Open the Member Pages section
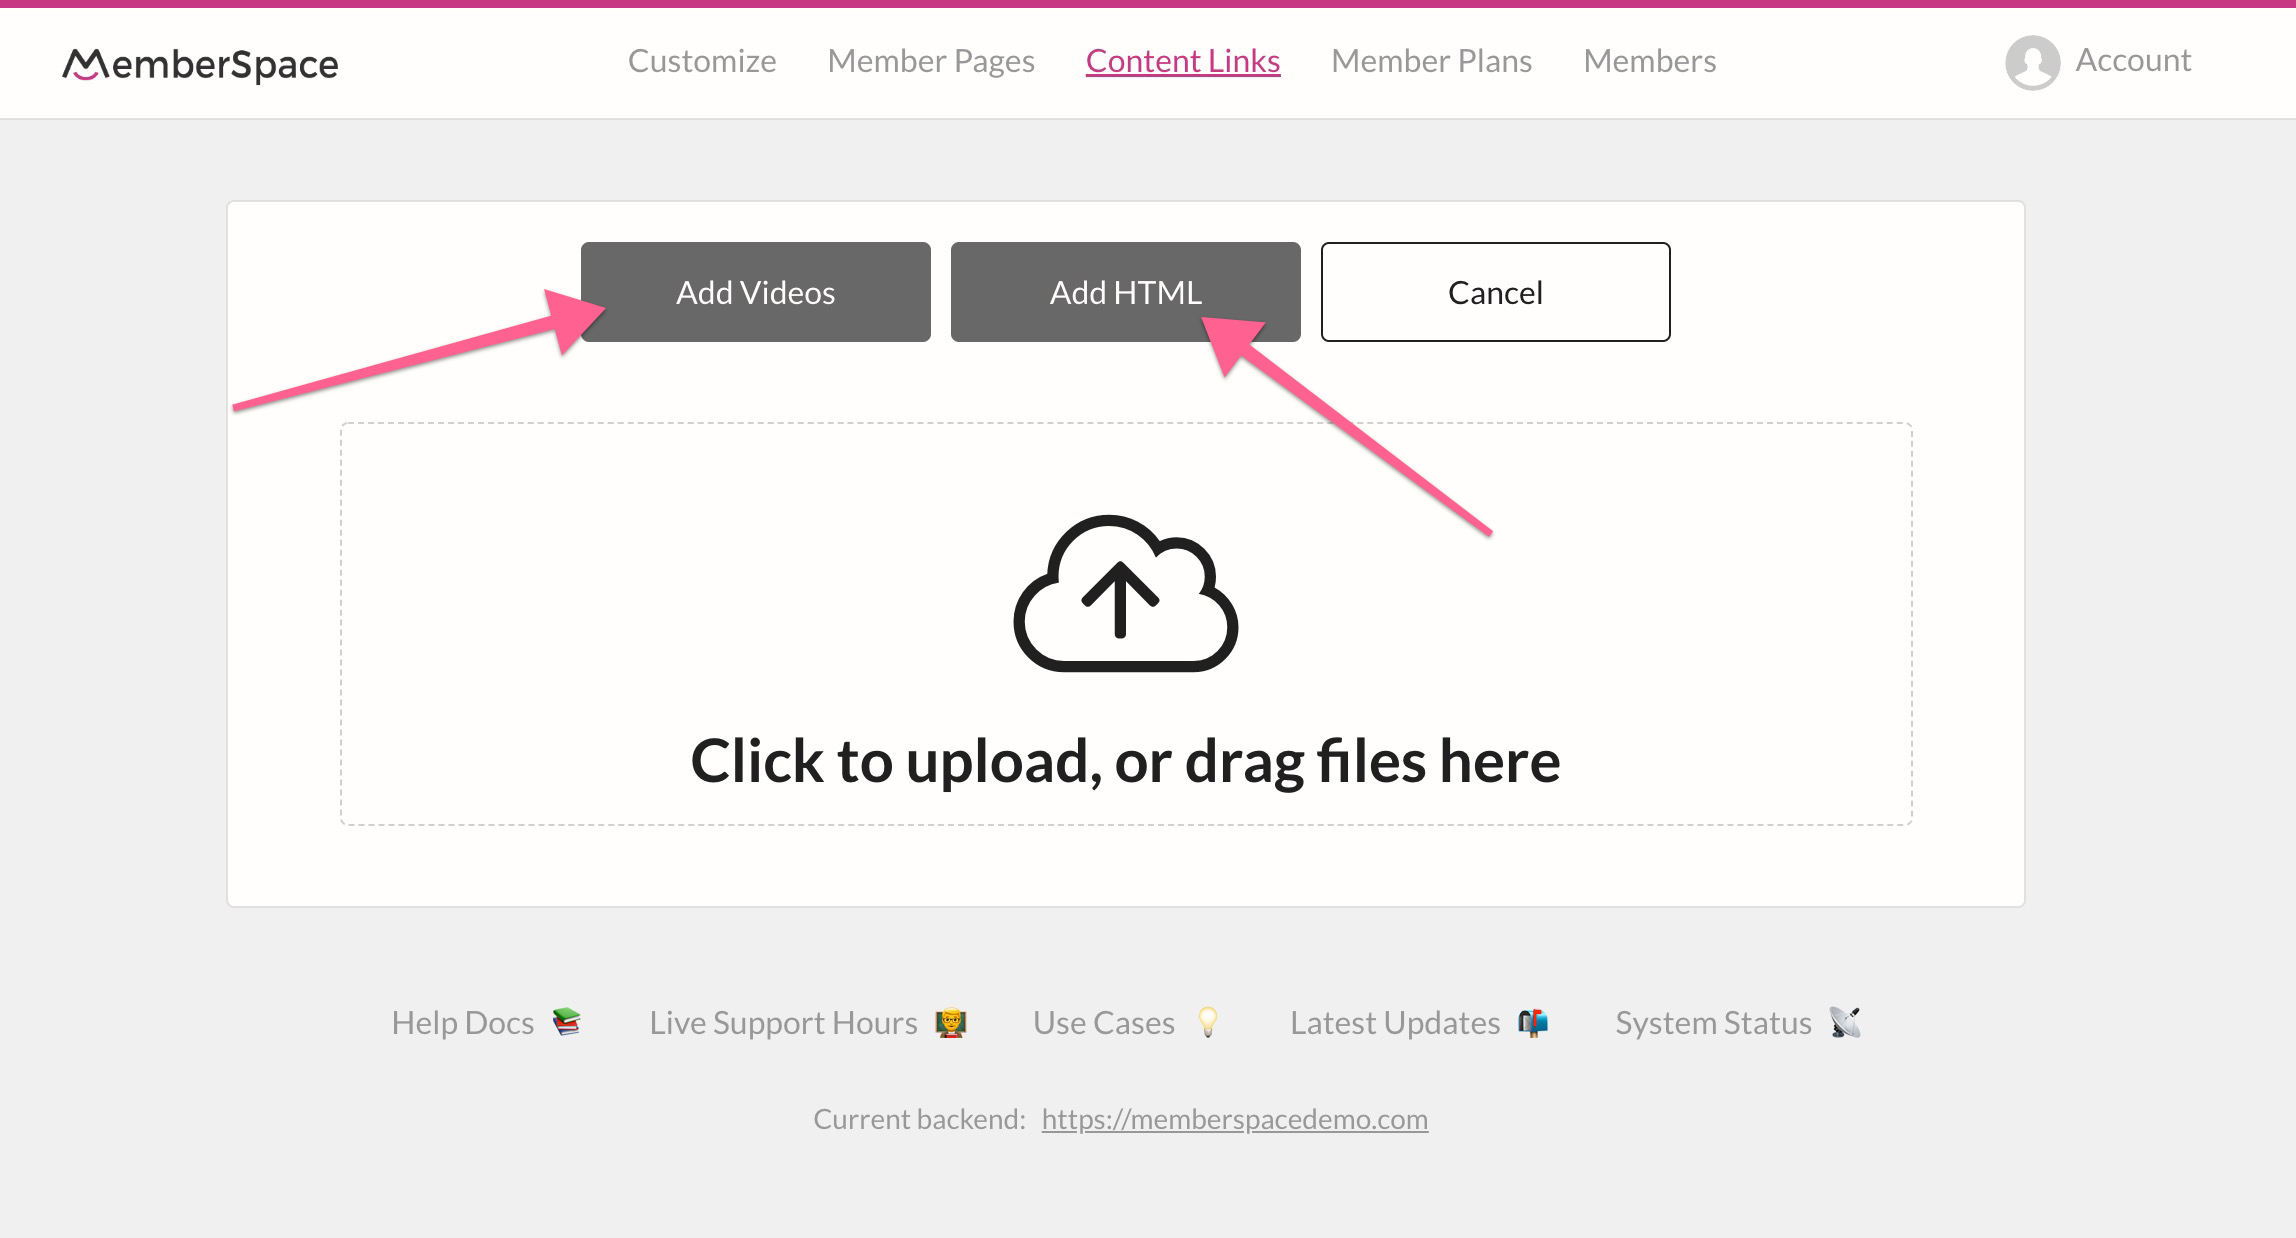 click(930, 60)
